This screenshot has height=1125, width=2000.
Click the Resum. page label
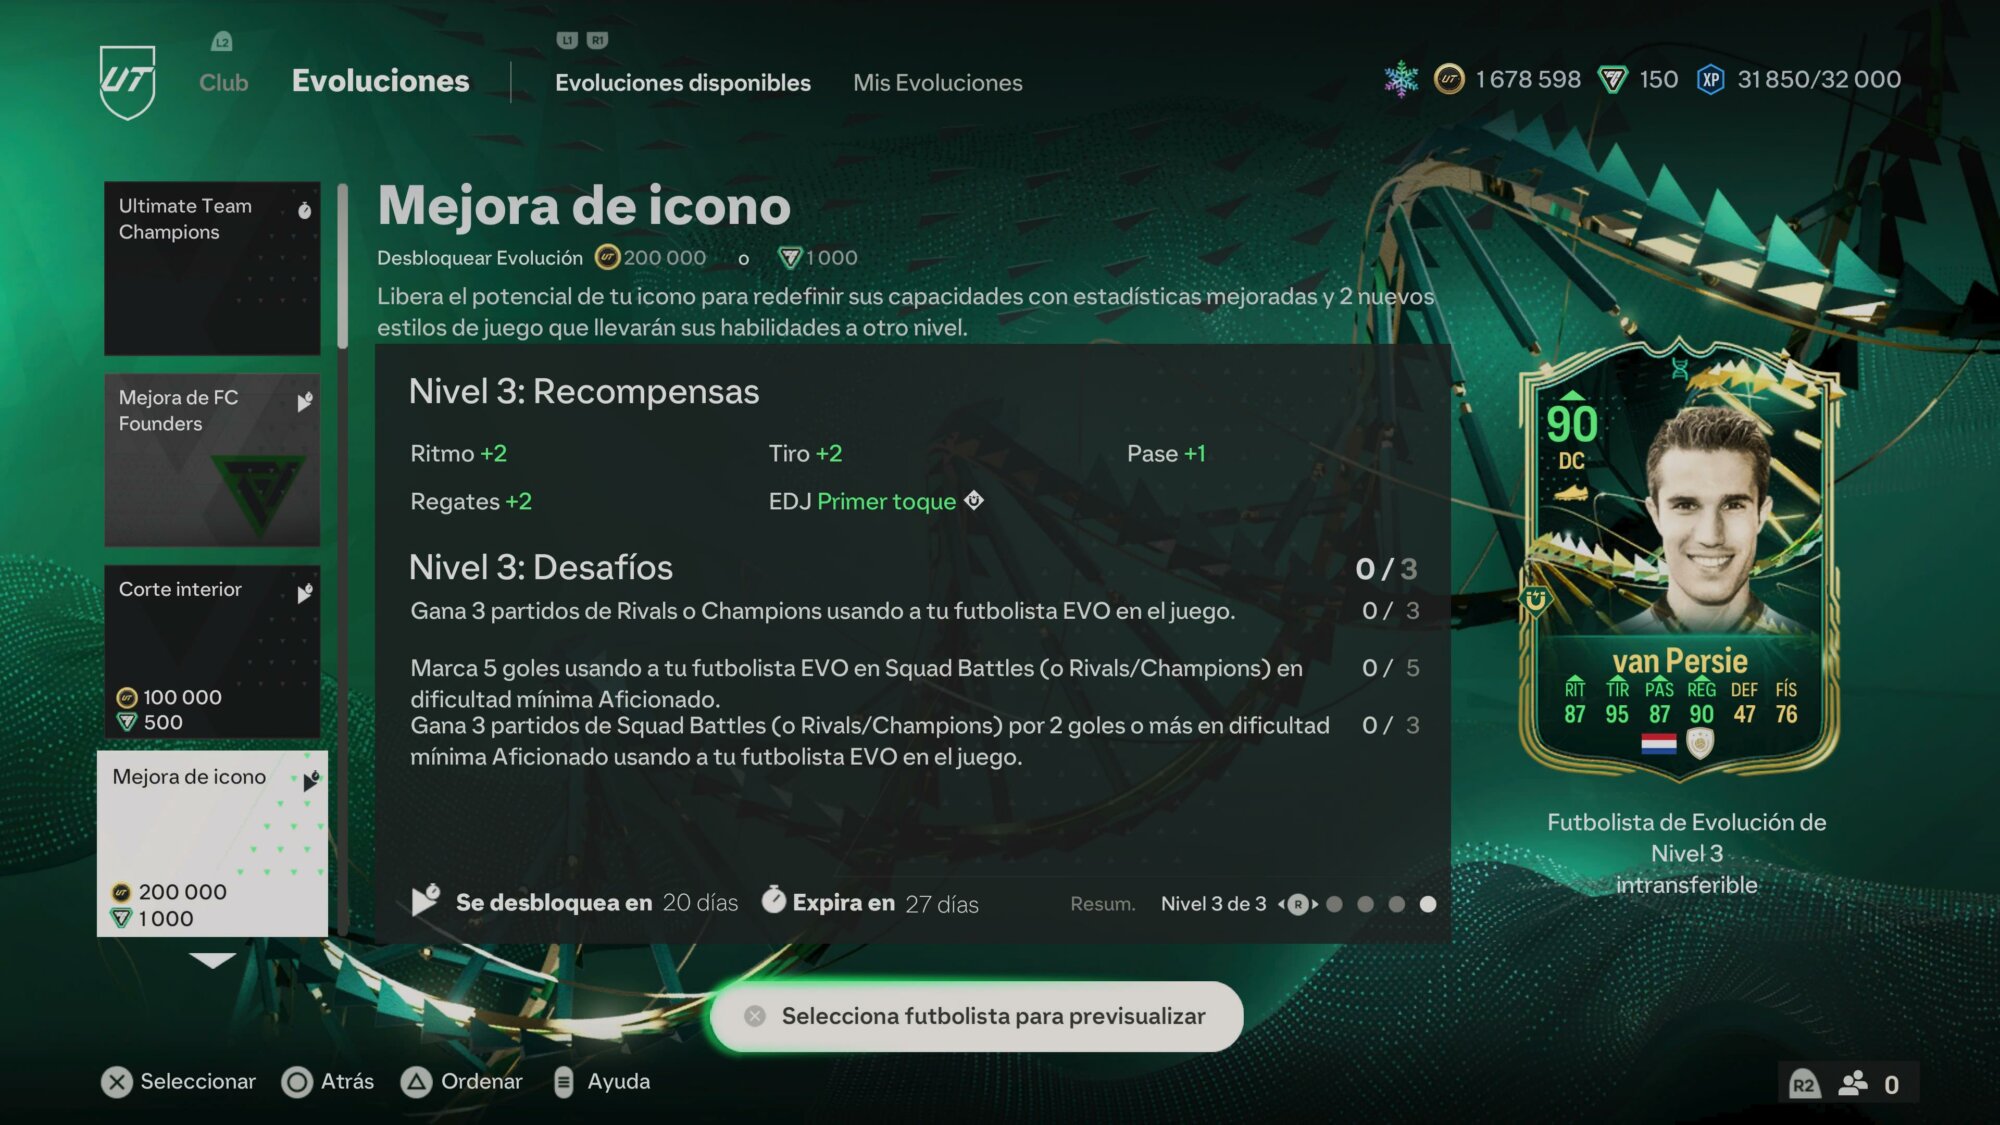tap(1103, 904)
